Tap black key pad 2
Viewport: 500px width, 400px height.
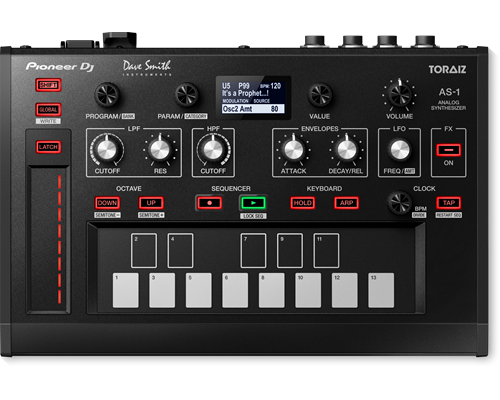coord(144,251)
